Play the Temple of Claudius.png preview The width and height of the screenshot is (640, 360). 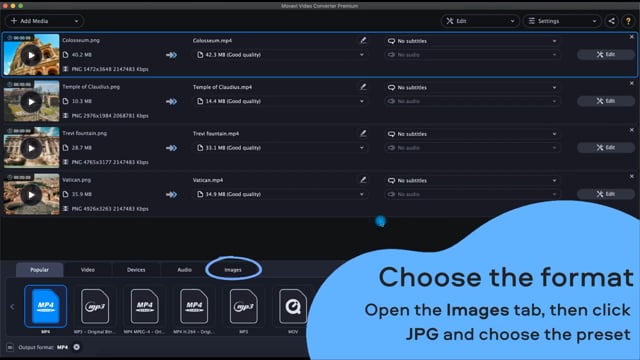[x=31, y=102]
